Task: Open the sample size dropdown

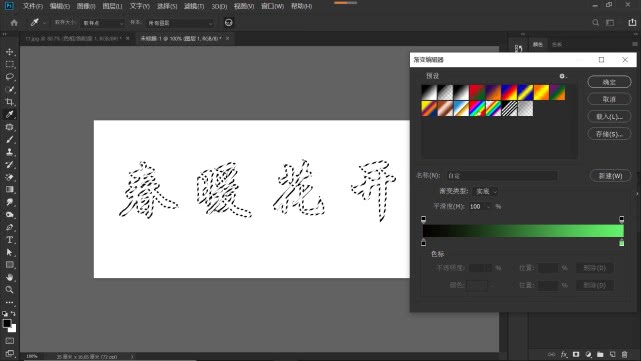Action: tap(103, 23)
